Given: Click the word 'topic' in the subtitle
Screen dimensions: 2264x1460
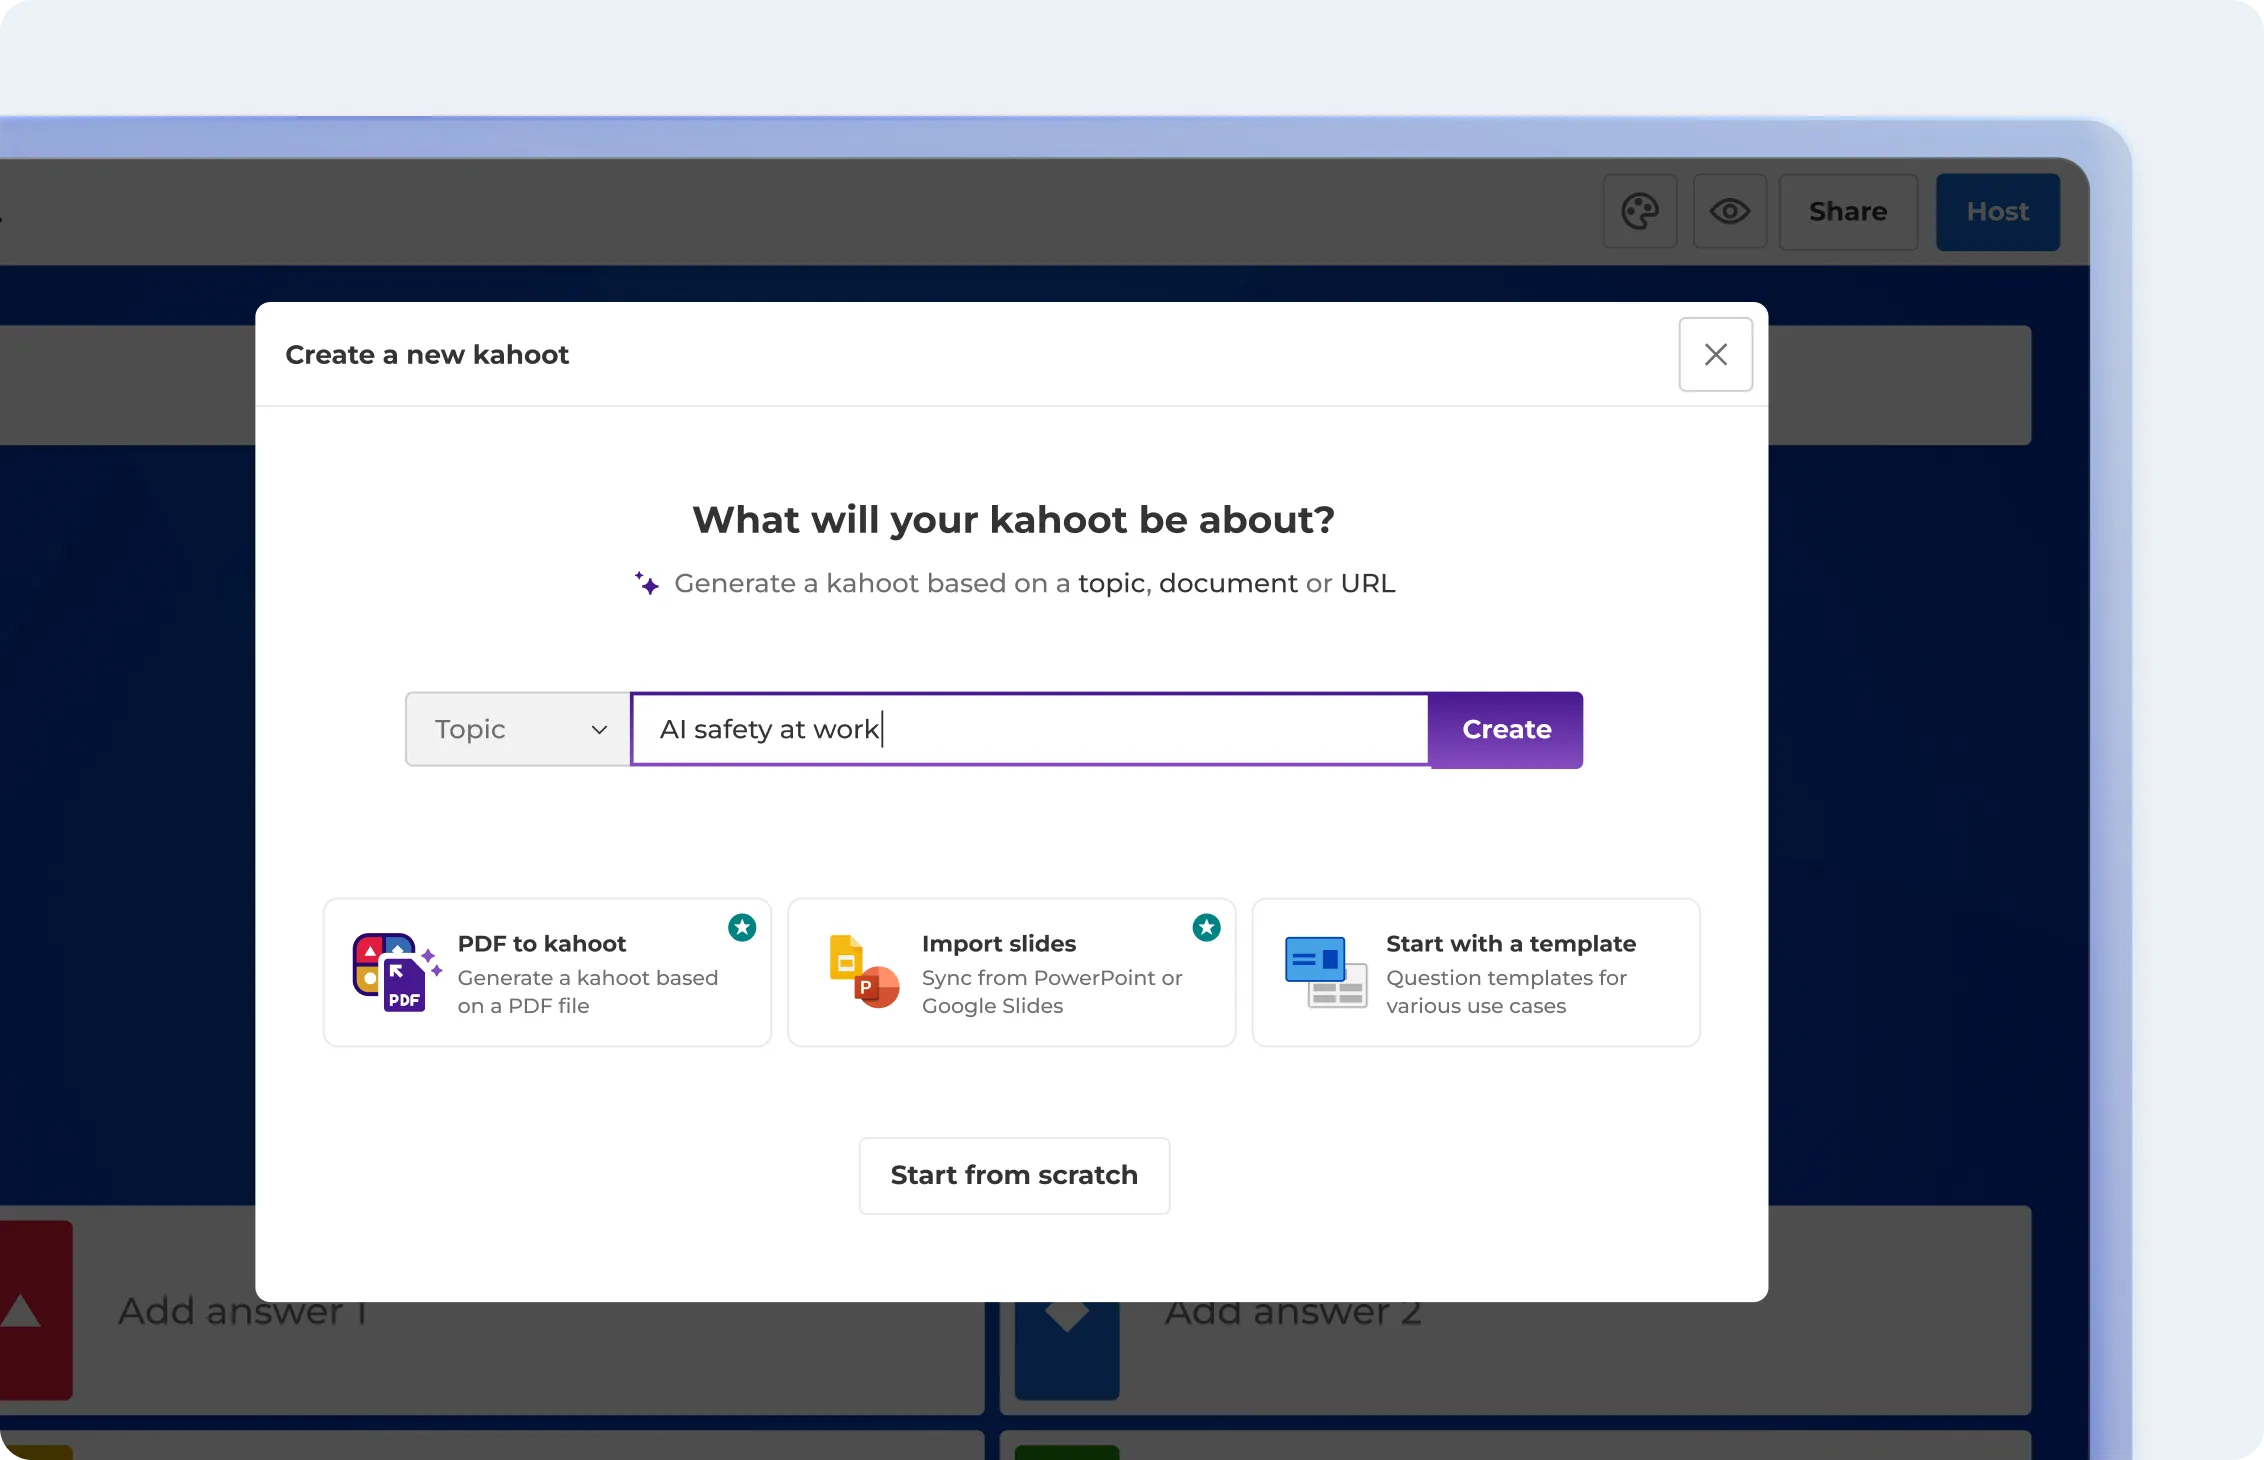Looking at the screenshot, I should point(1112,583).
